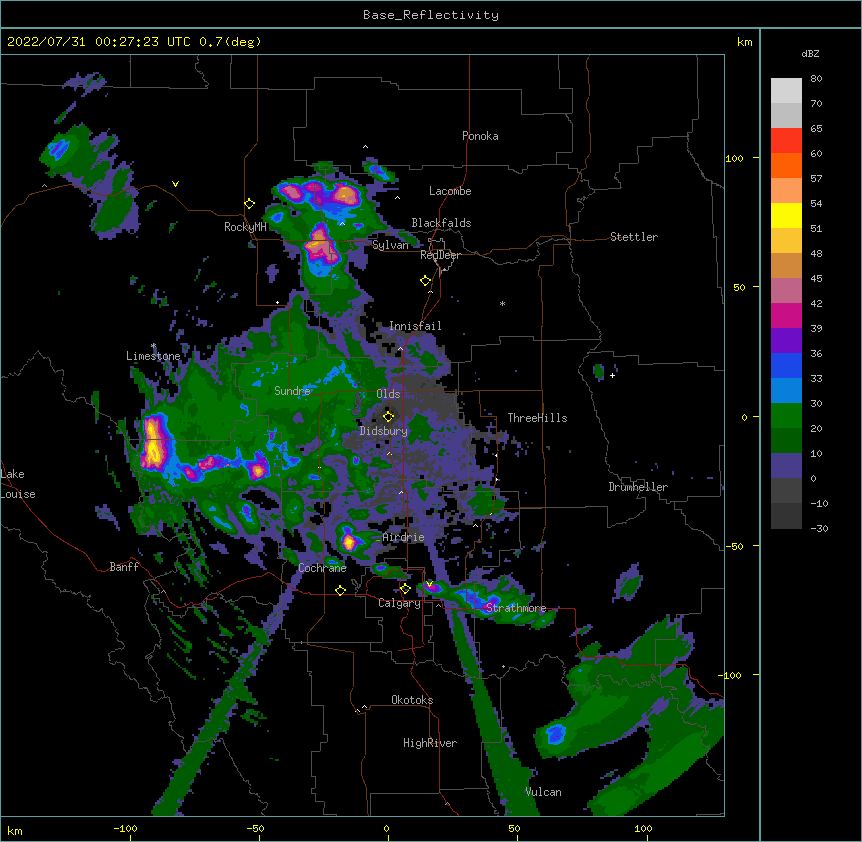Viewport: 862px width, 842px height.
Task: Click the km unit label beside the timestamp row
Action: click(x=744, y=42)
